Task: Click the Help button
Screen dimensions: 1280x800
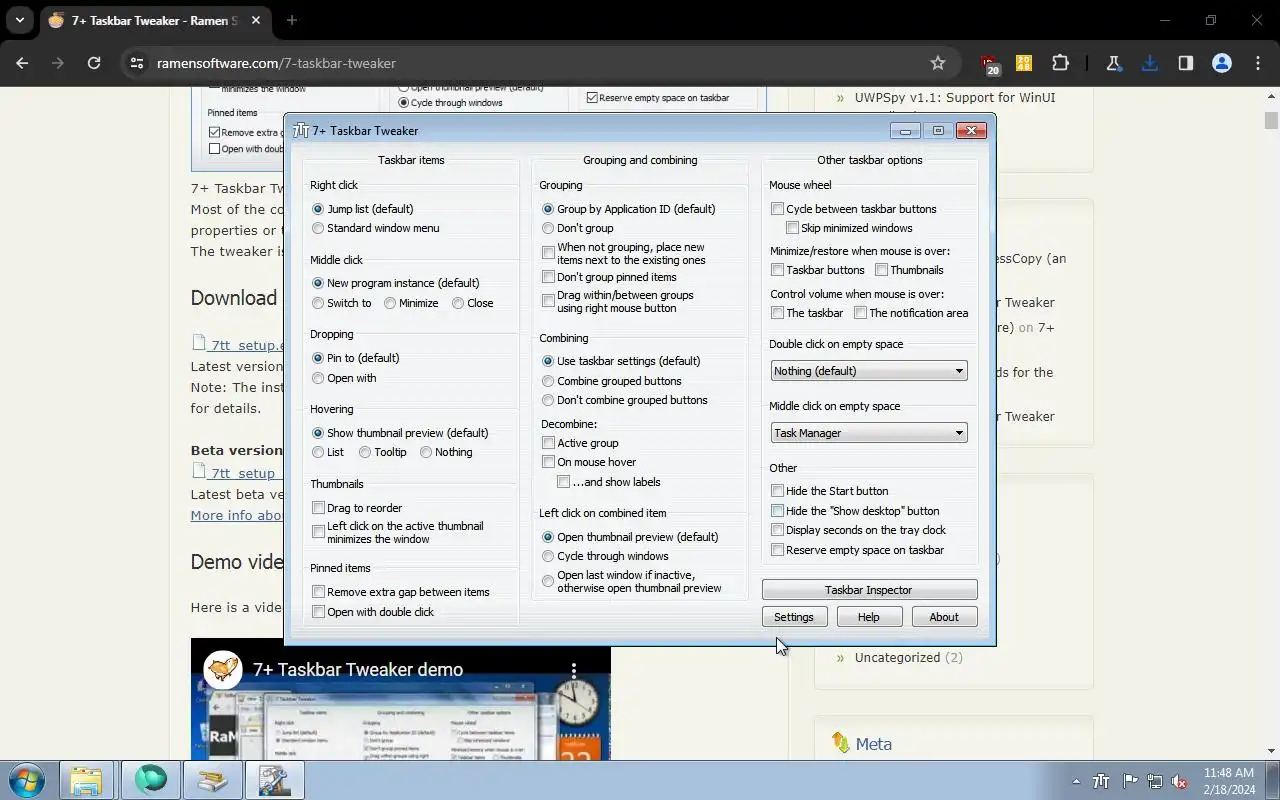Action: click(869, 617)
